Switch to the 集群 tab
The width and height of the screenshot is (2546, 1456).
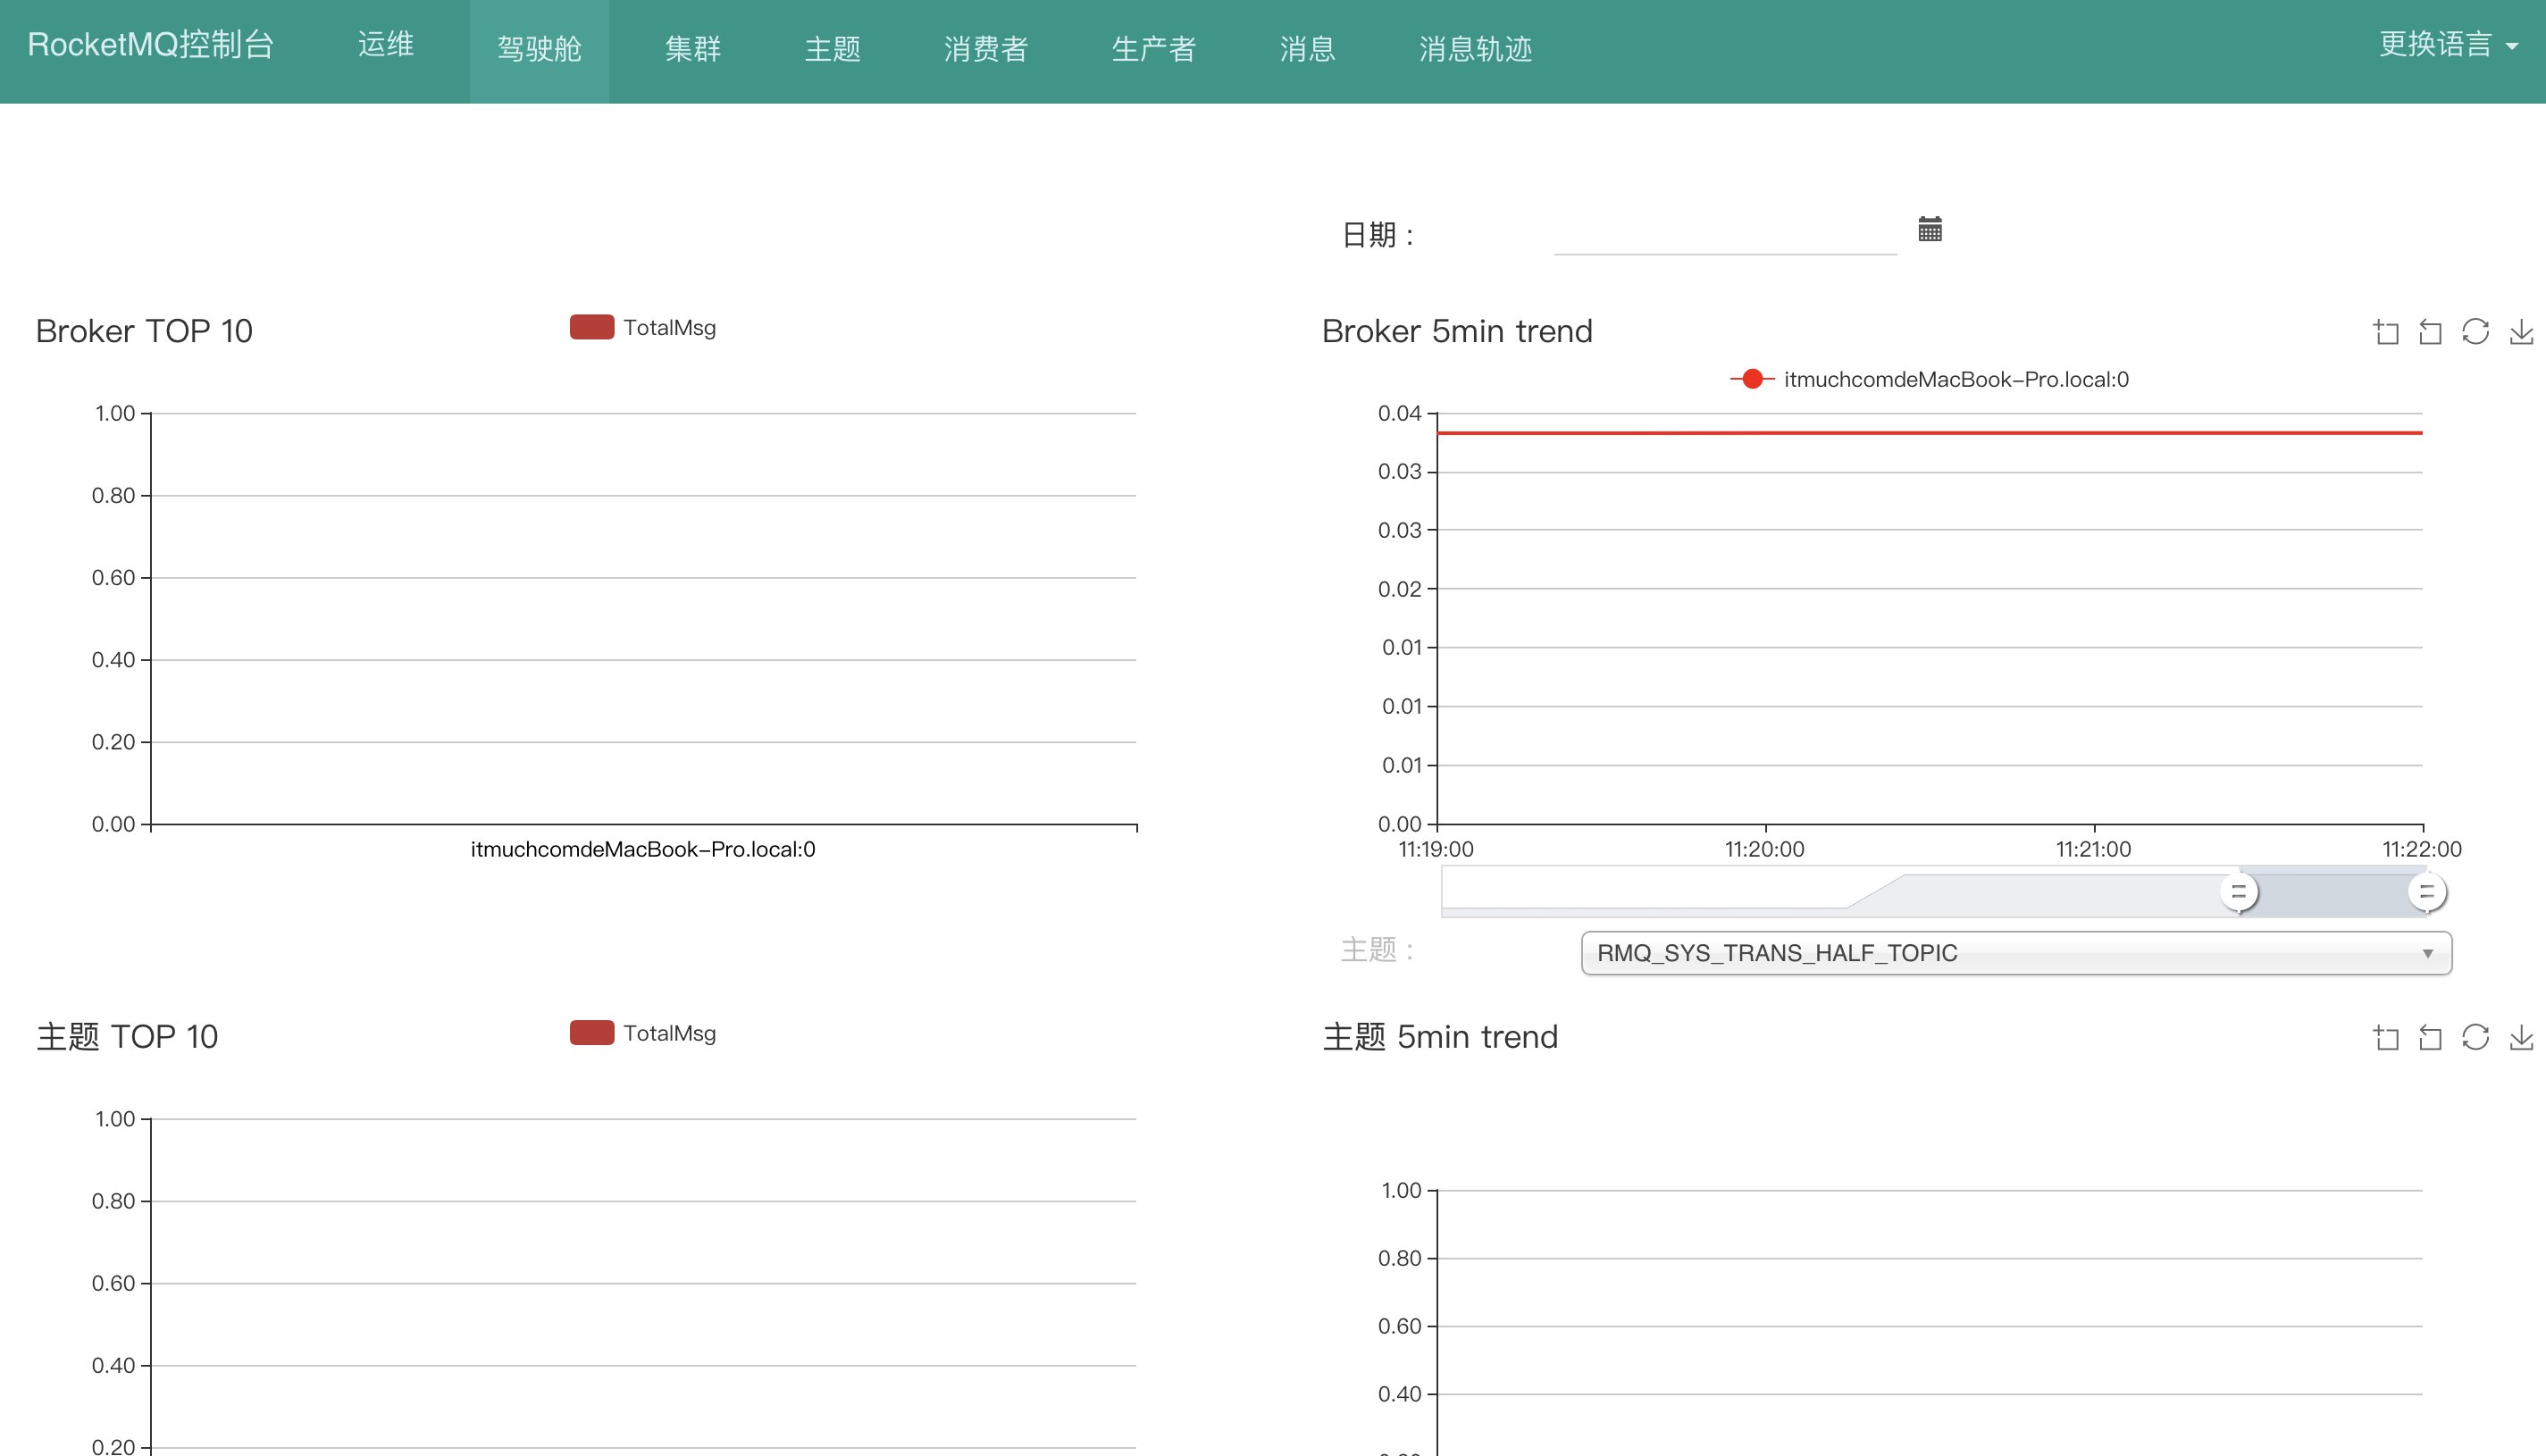tap(692, 49)
